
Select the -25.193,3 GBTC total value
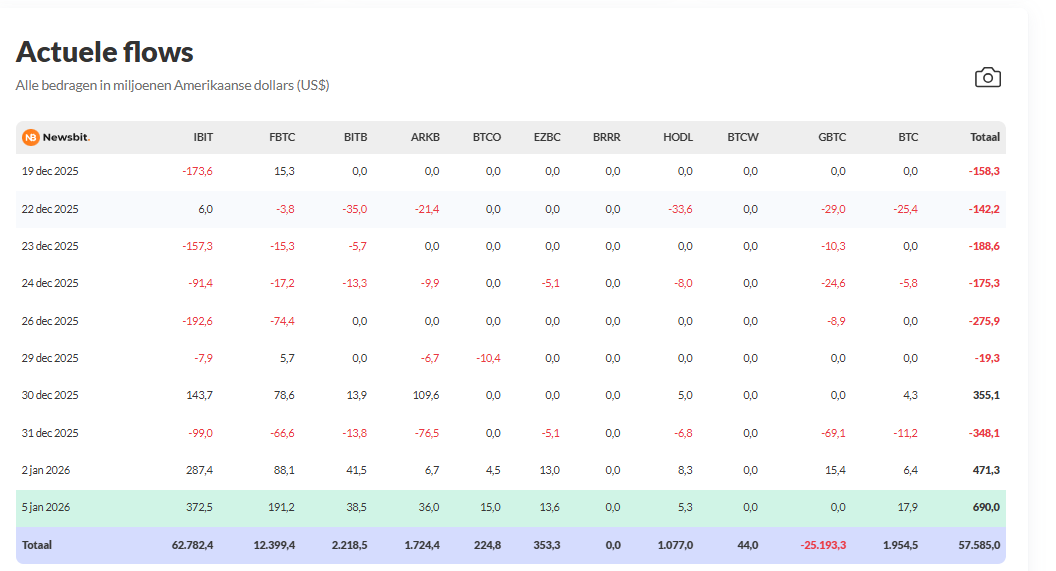click(823, 545)
